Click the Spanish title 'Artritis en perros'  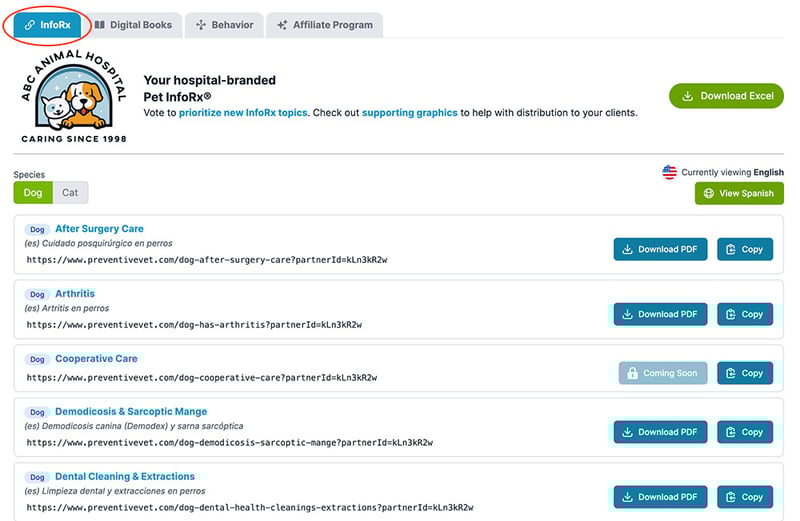pyautogui.click(x=76, y=308)
